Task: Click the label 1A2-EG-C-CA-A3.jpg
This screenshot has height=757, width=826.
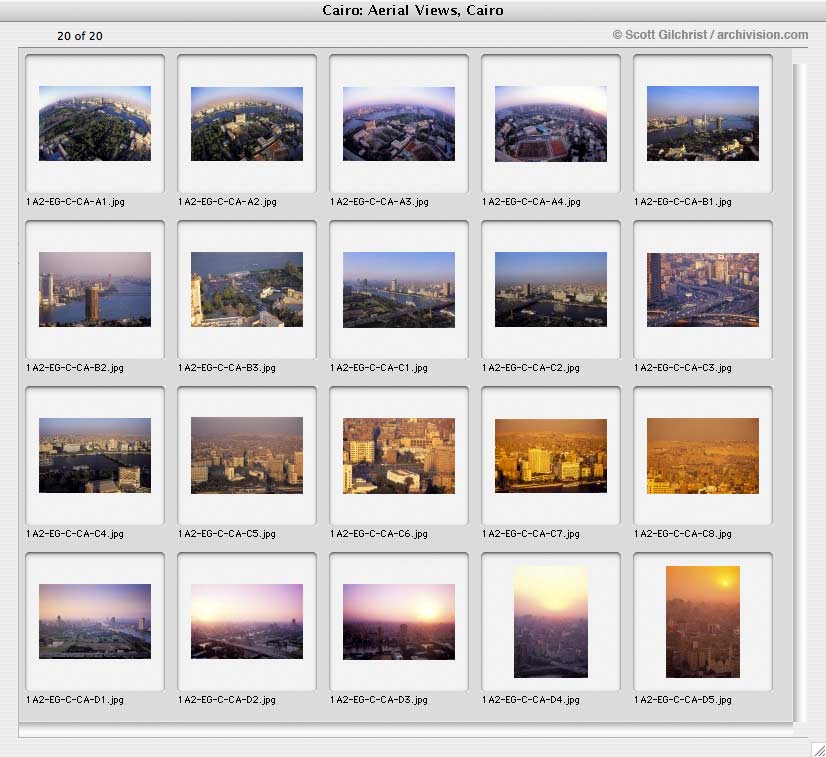Action: pos(379,202)
